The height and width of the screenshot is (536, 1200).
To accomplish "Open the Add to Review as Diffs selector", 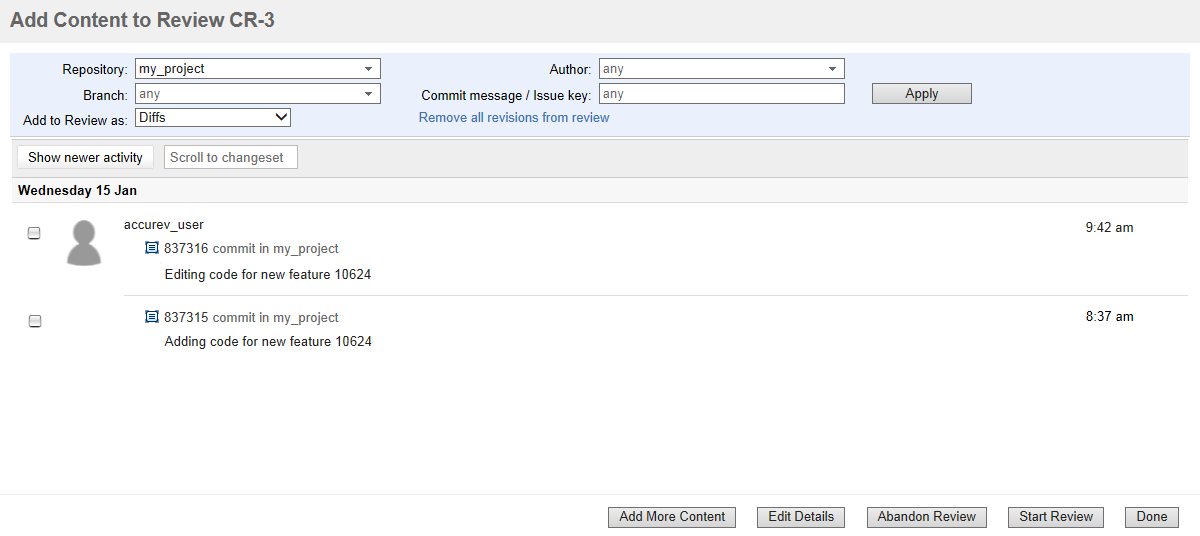I will click(213, 118).
